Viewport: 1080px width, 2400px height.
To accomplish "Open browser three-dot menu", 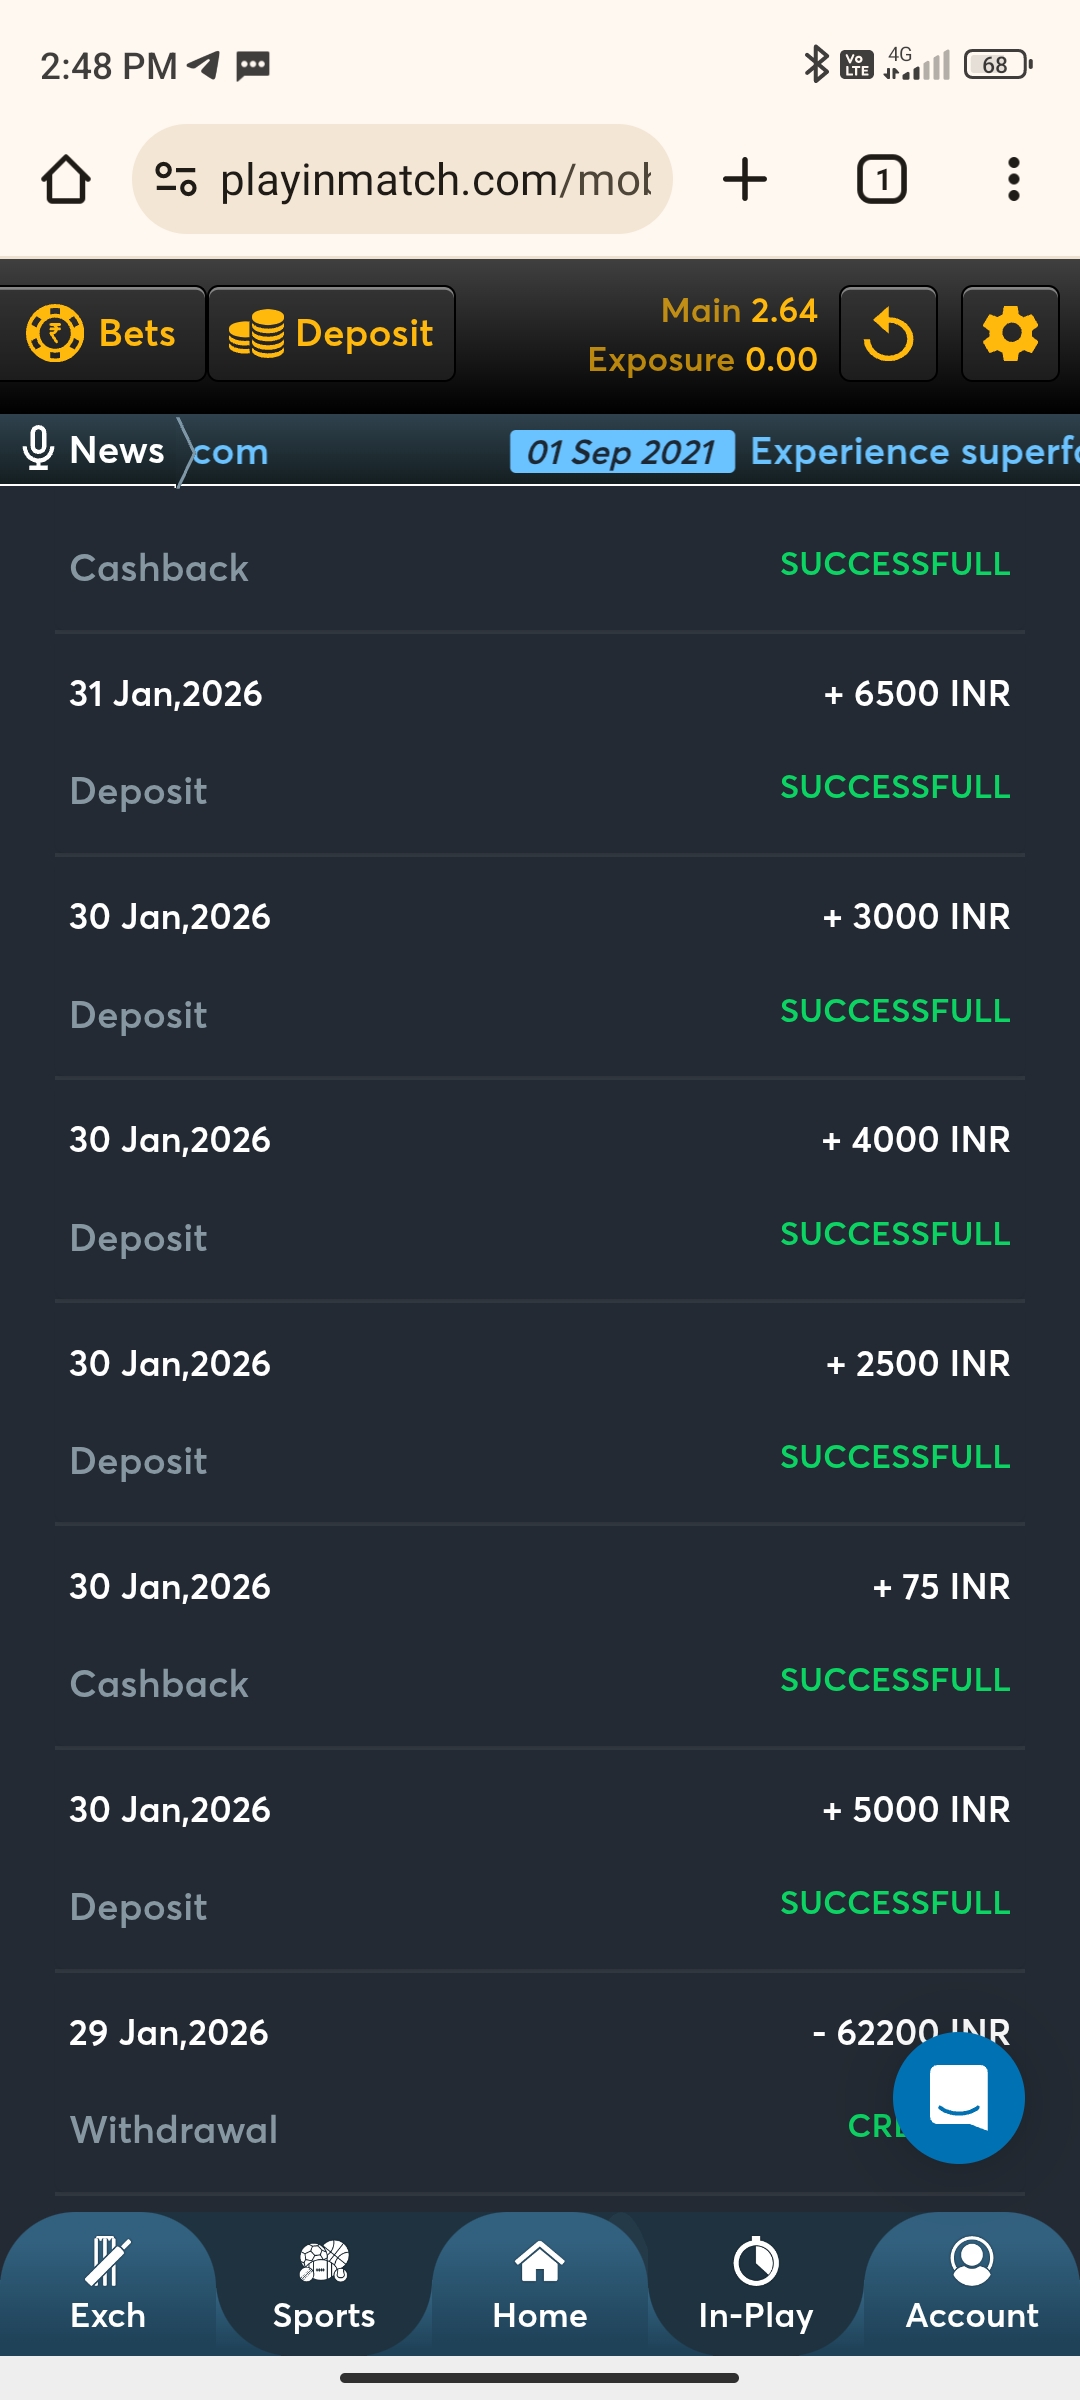I will [1013, 180].
